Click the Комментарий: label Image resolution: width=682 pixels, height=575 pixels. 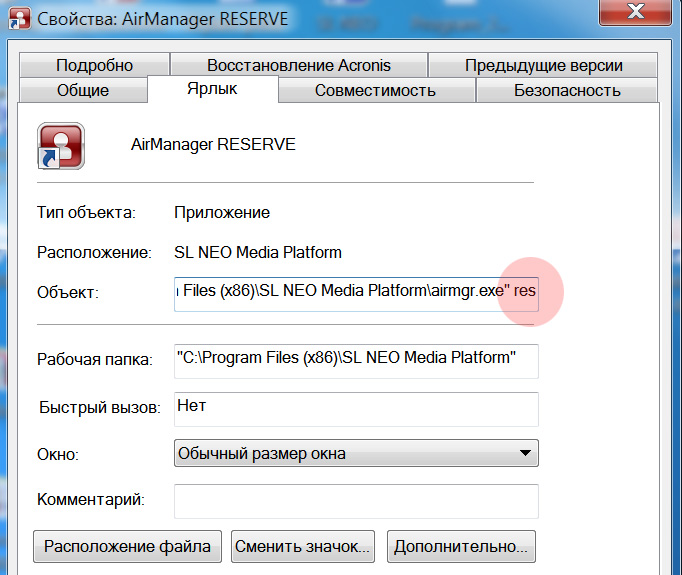(x=91, y=499)
